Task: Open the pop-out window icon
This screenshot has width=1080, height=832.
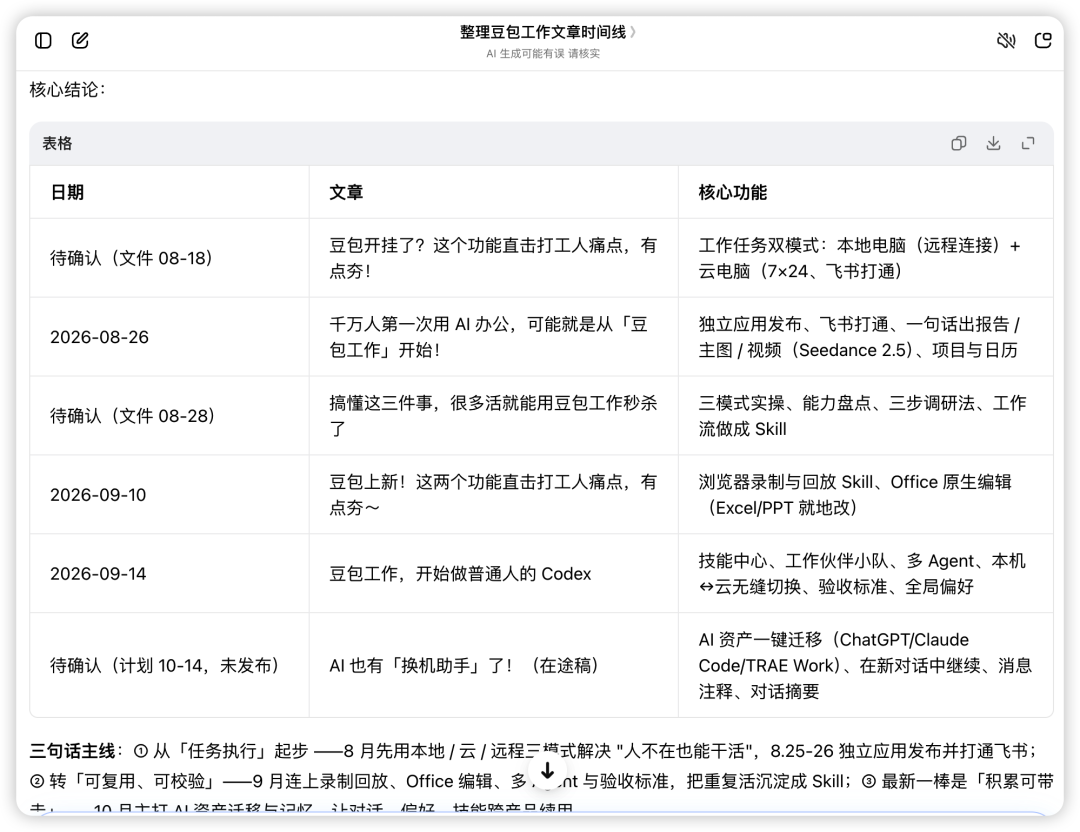Action: point(1043,41)
